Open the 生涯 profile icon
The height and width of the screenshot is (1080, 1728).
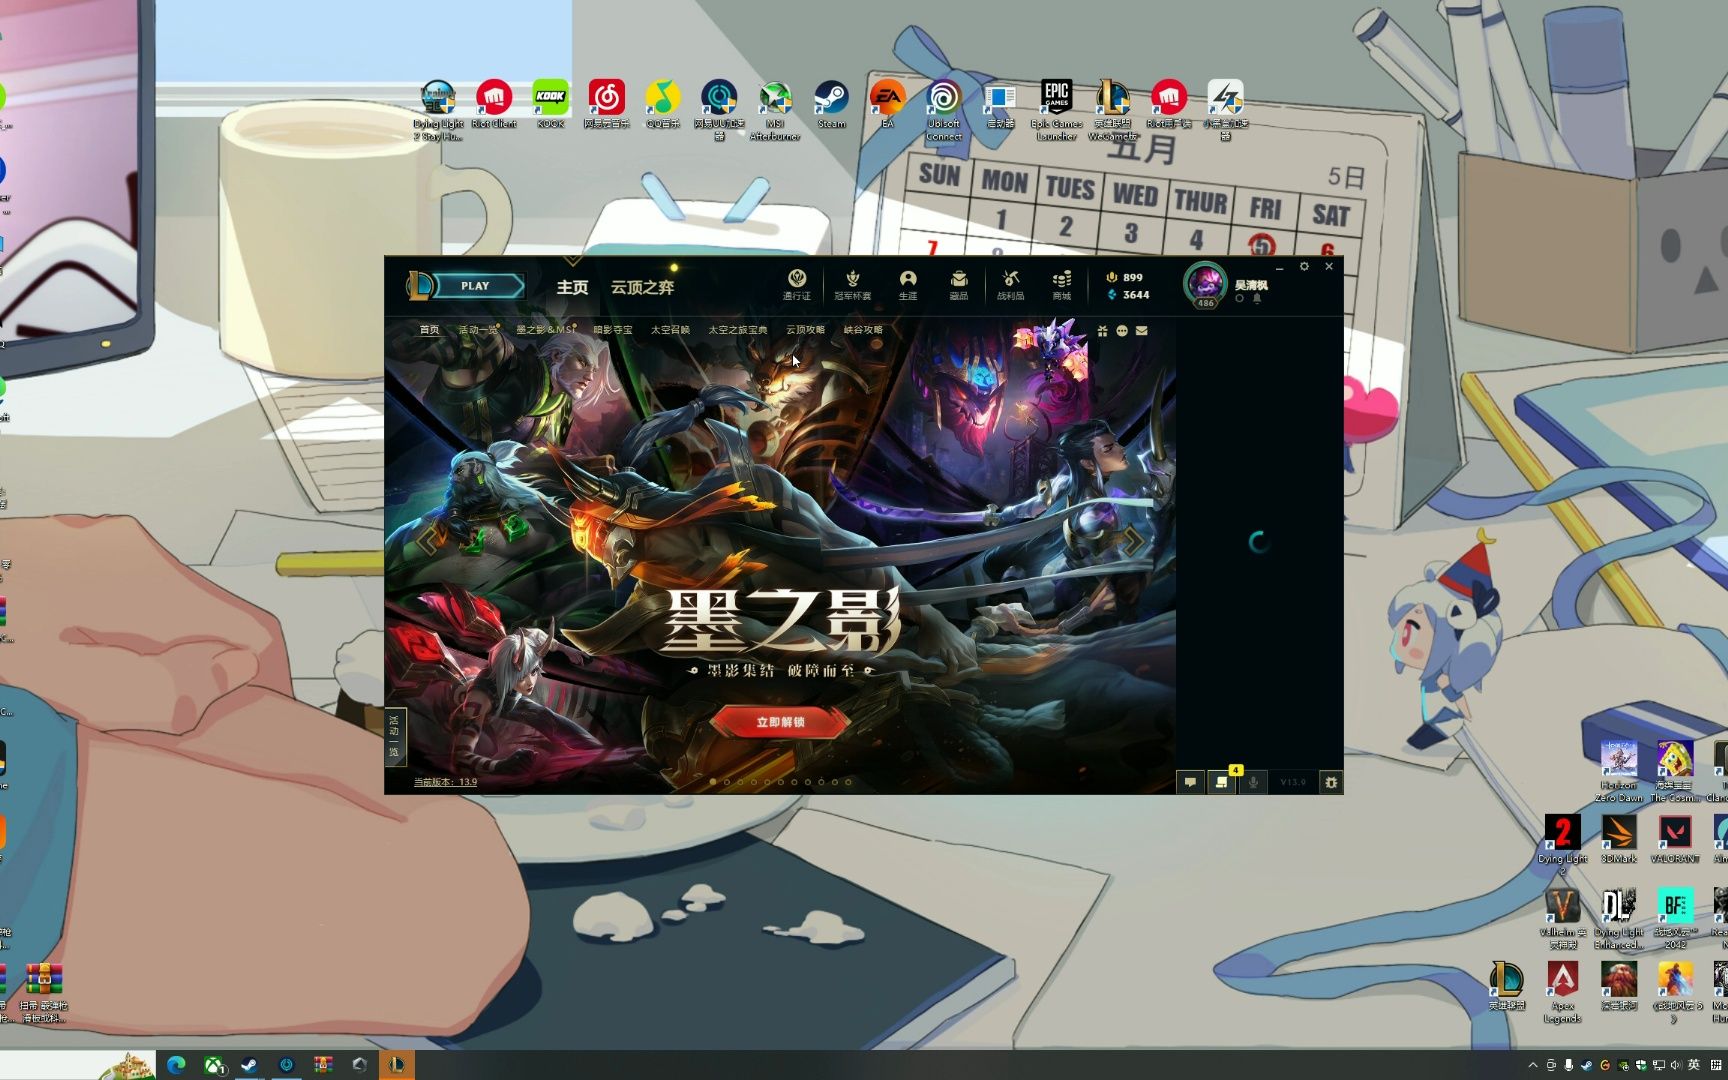point(908,285)
